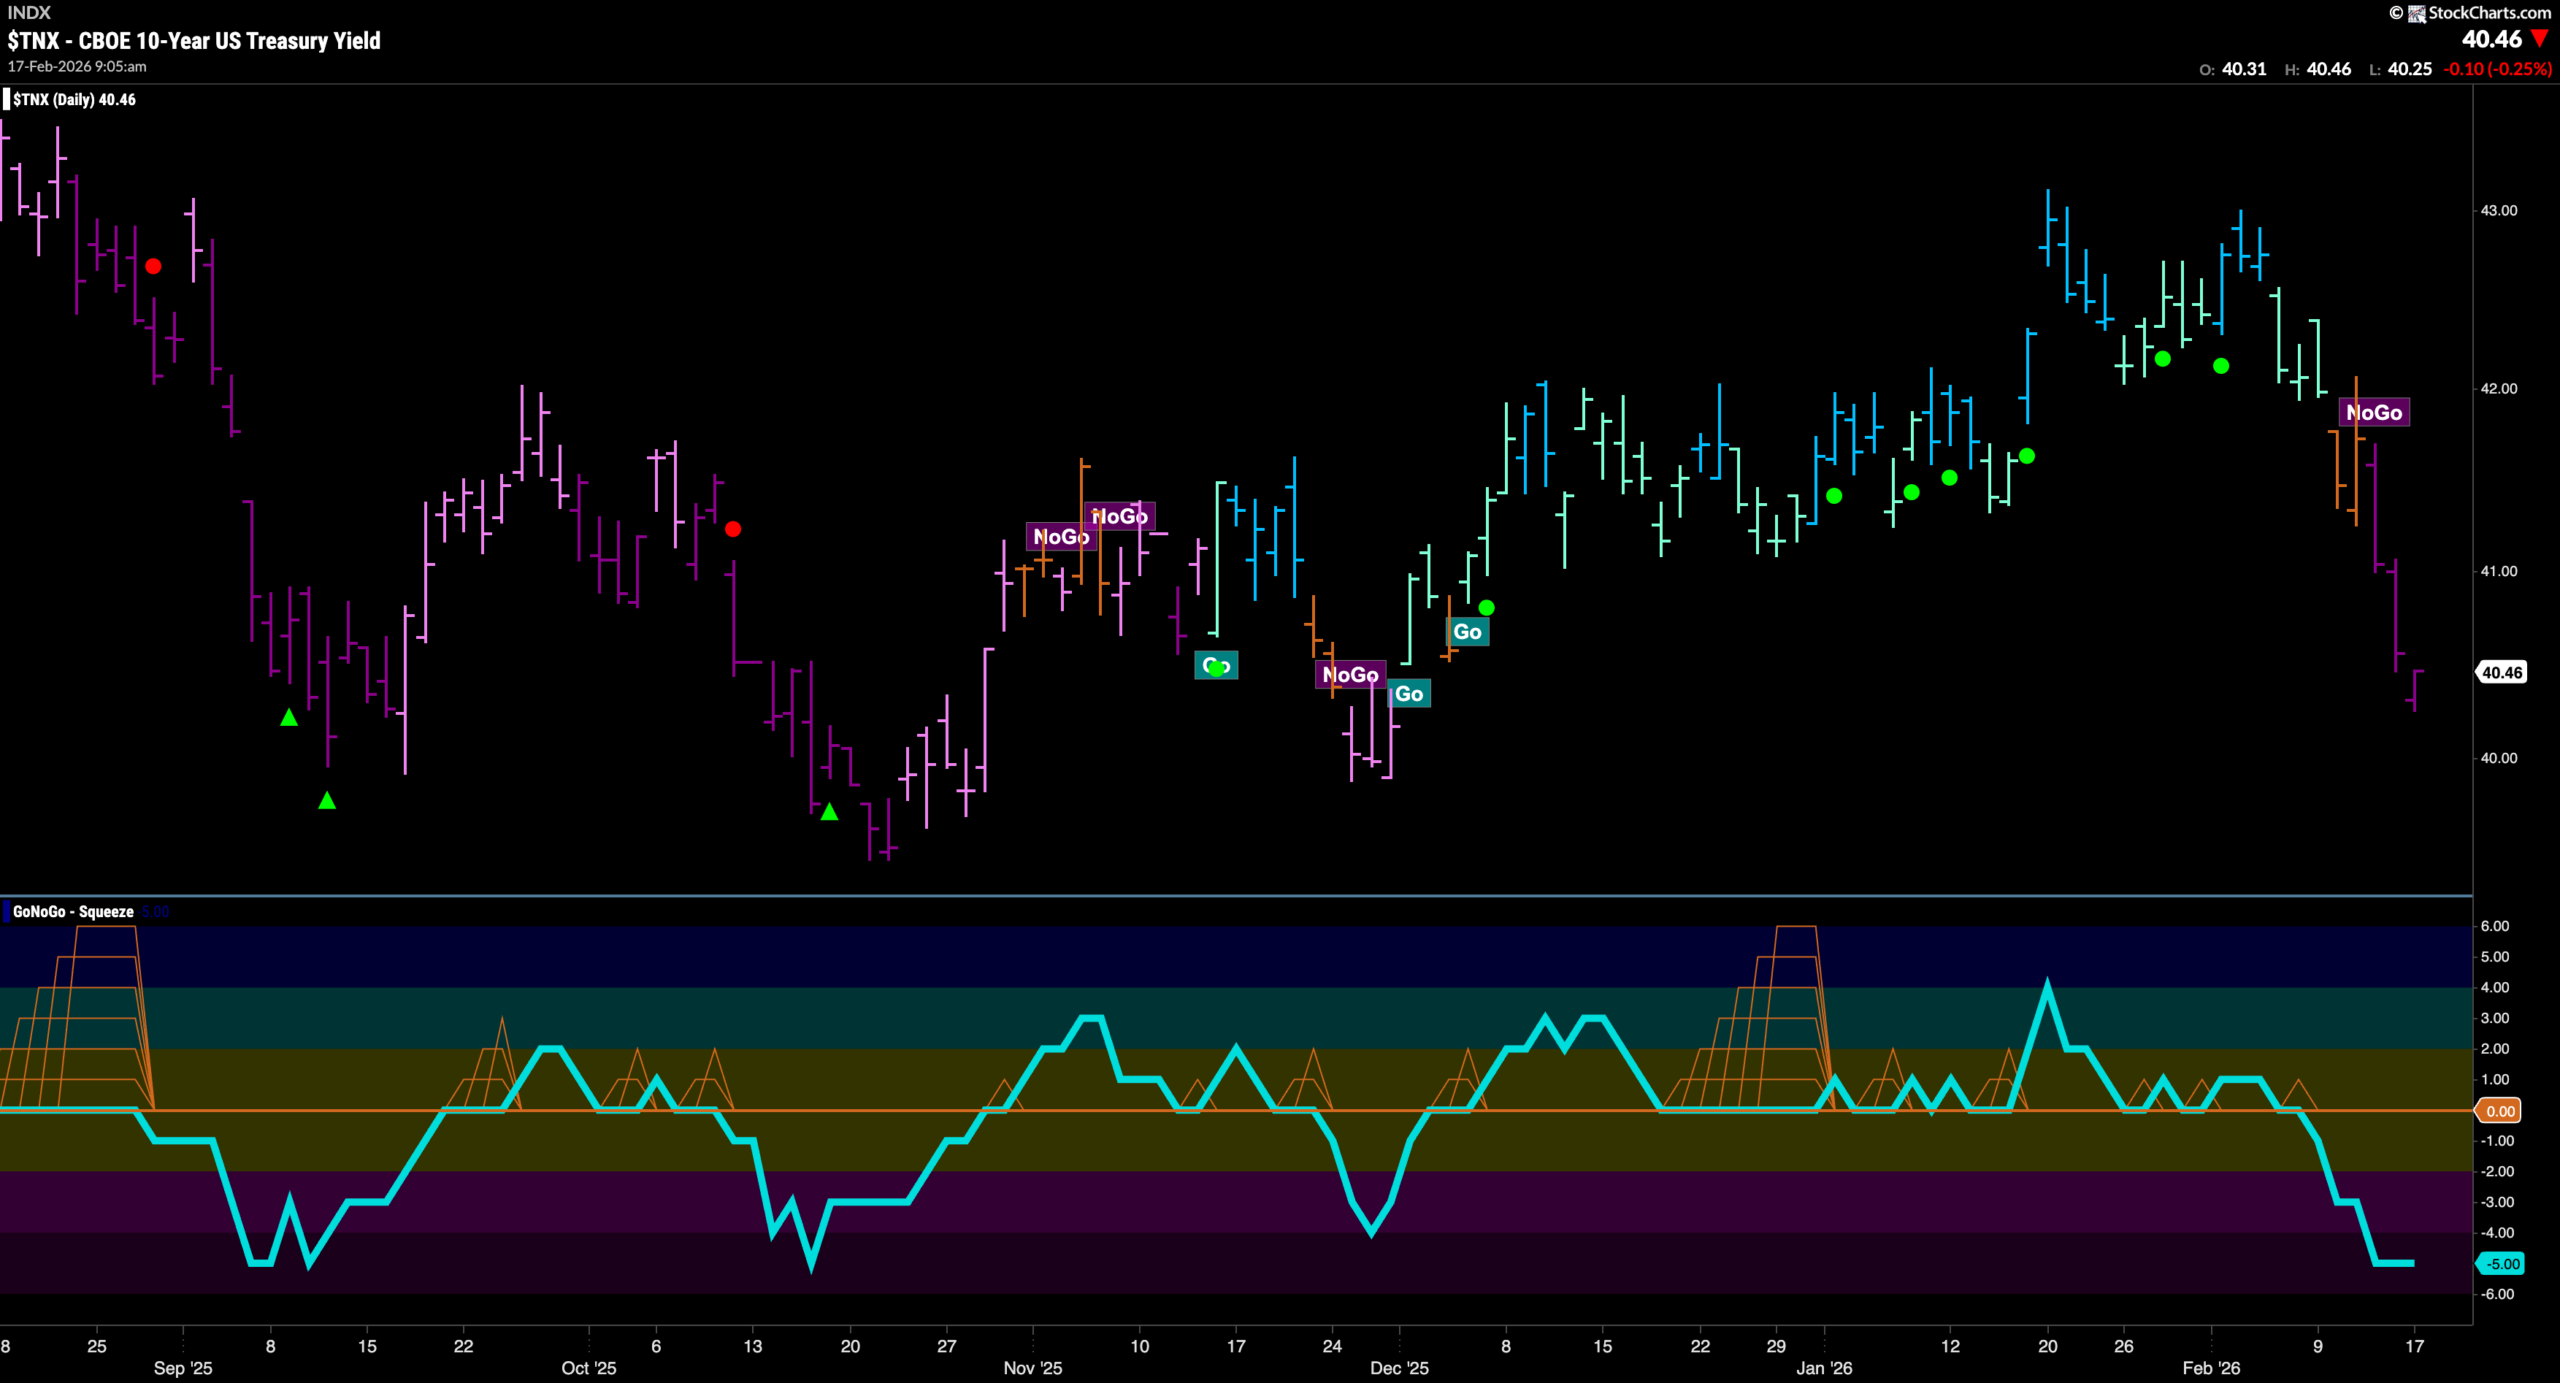Click the green dot nearest February 2026

(x=2221, y=366)
